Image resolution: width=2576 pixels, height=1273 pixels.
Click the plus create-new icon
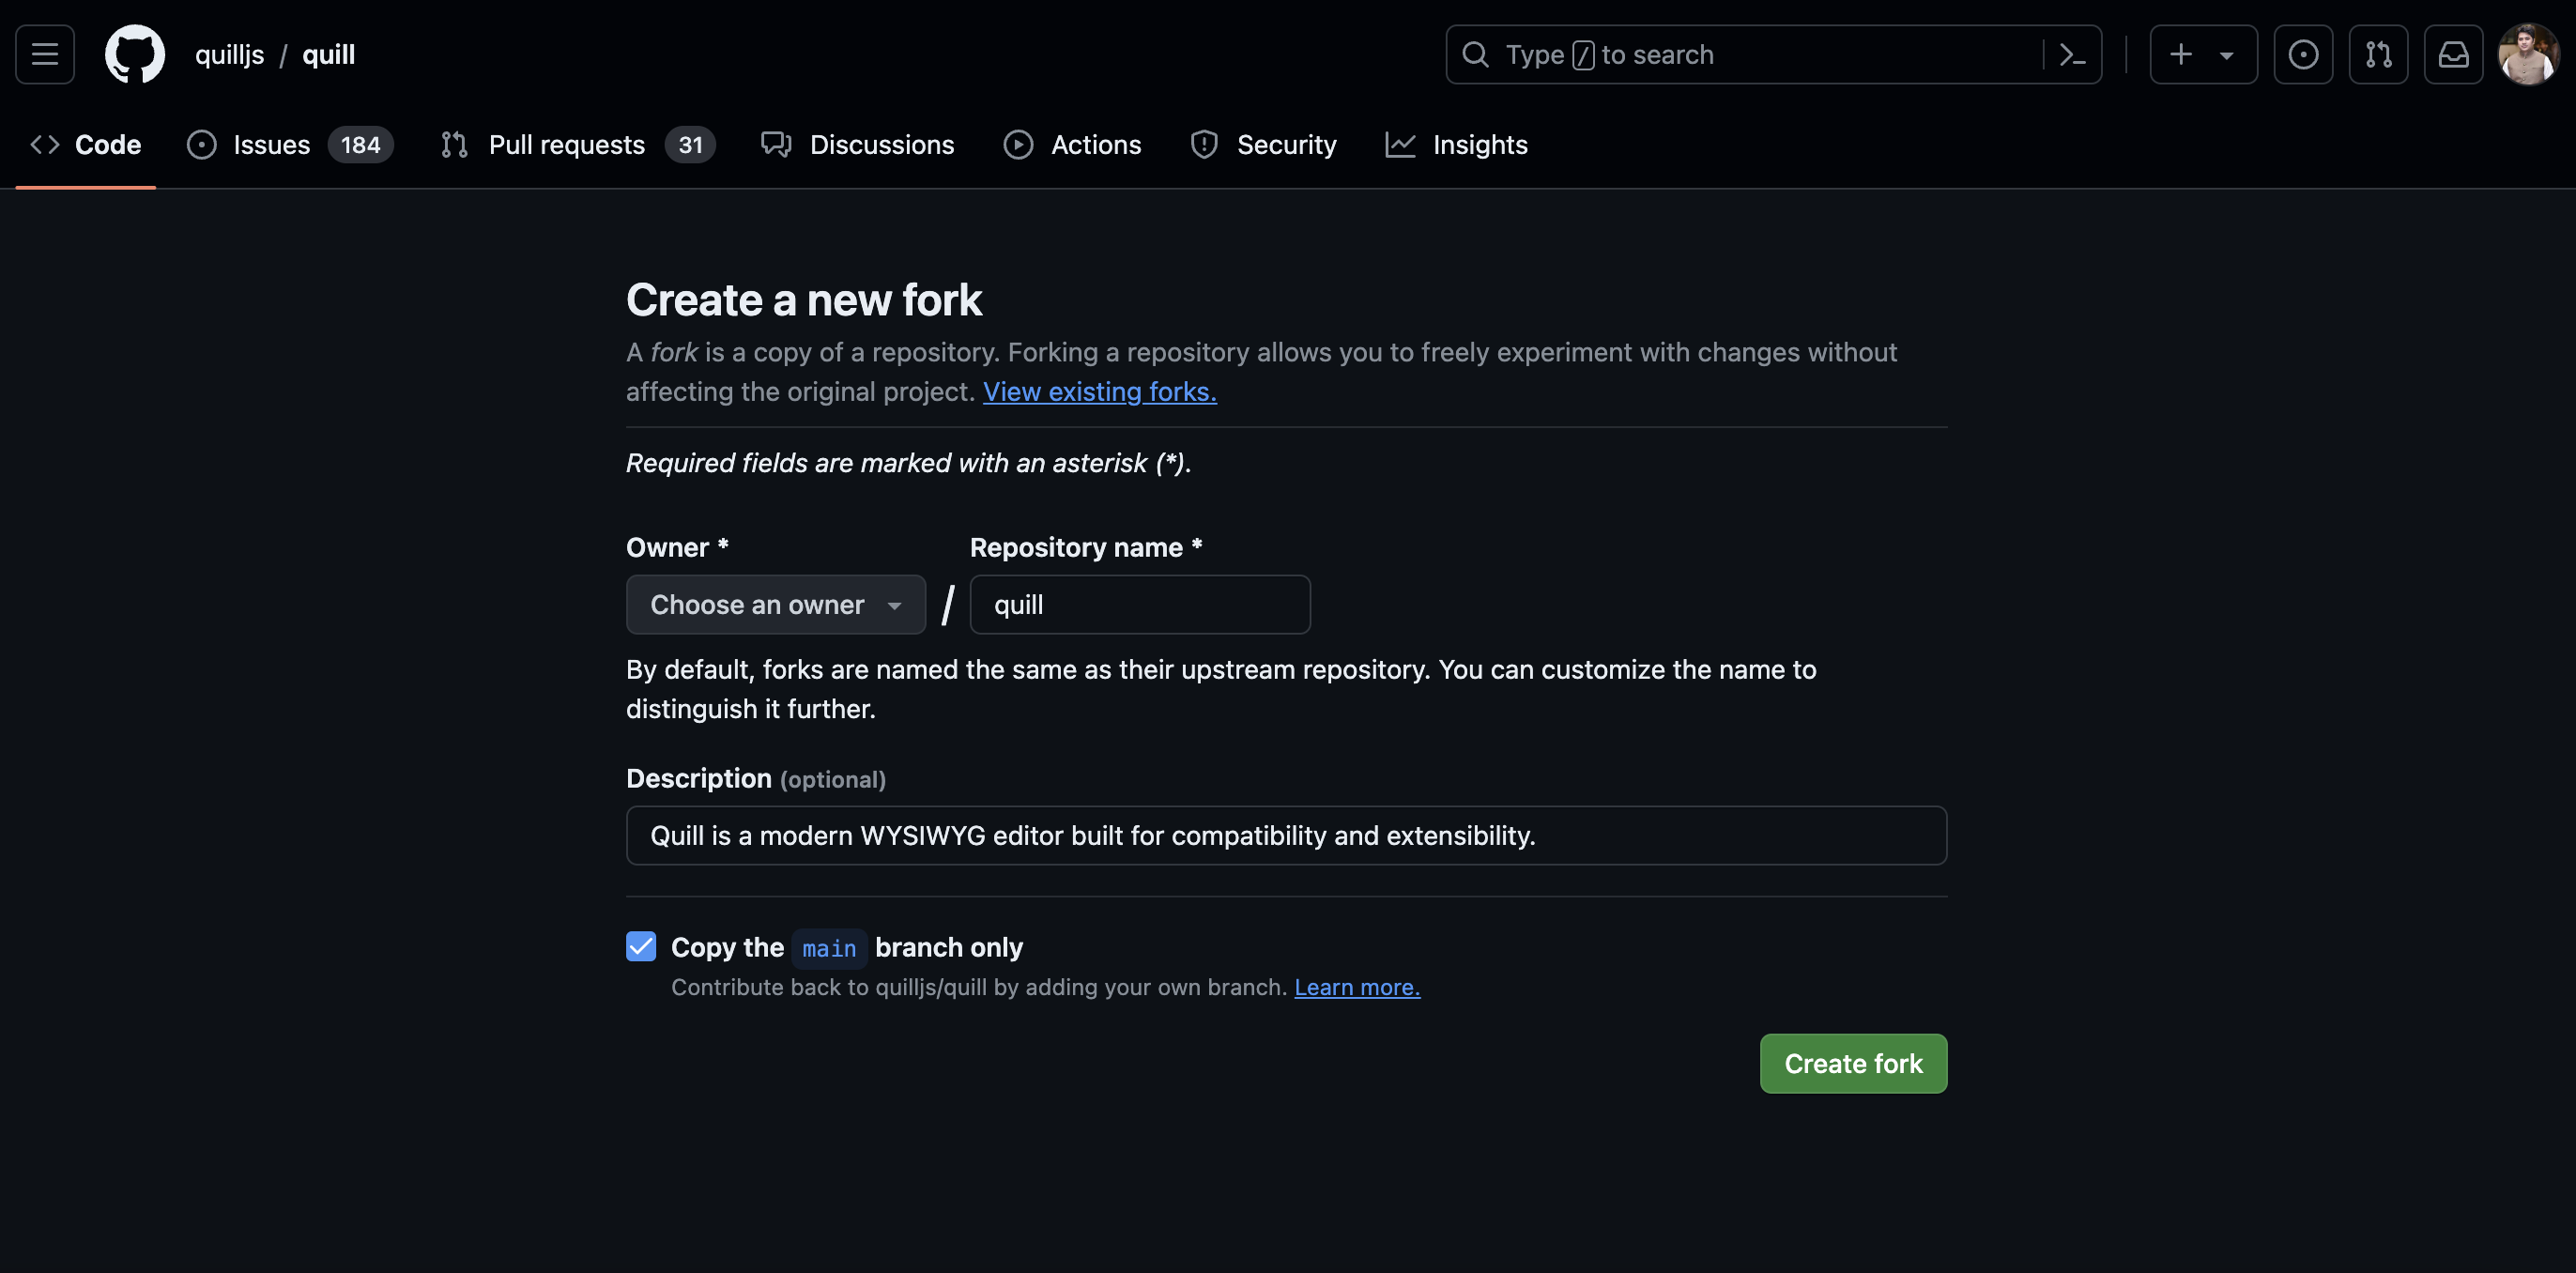tap(2181, 55)
